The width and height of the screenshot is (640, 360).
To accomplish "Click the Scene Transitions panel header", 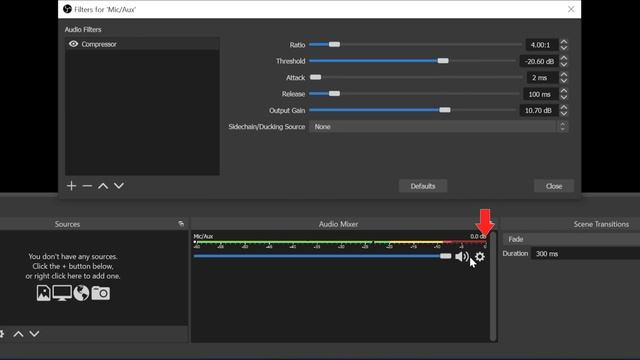I will point(601,224).
